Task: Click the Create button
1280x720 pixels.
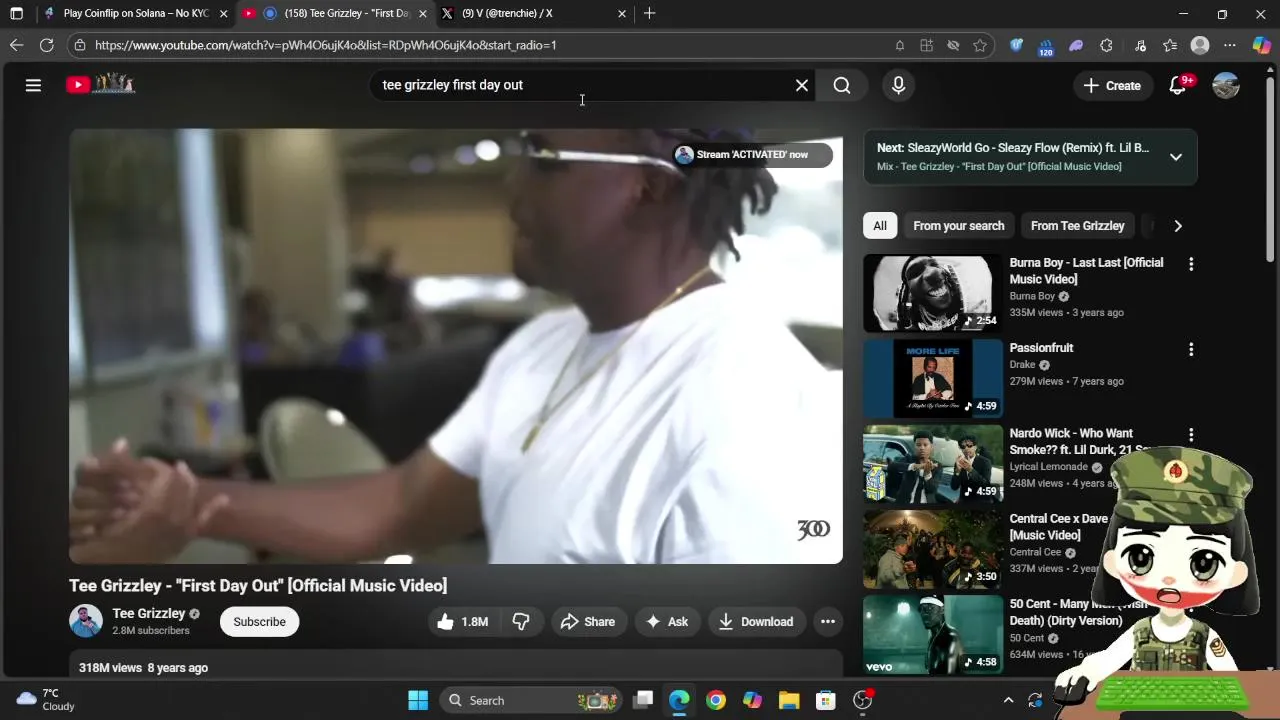Action: pyautogui.click(x=1112, y=85)
